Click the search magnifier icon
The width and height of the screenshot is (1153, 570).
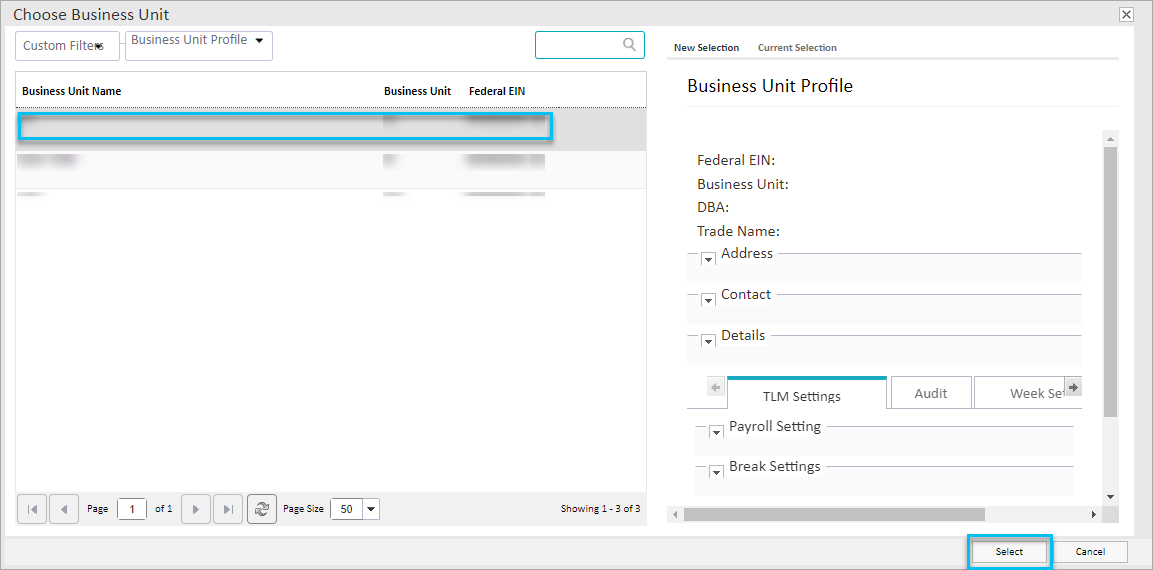[x=629, y=44]
